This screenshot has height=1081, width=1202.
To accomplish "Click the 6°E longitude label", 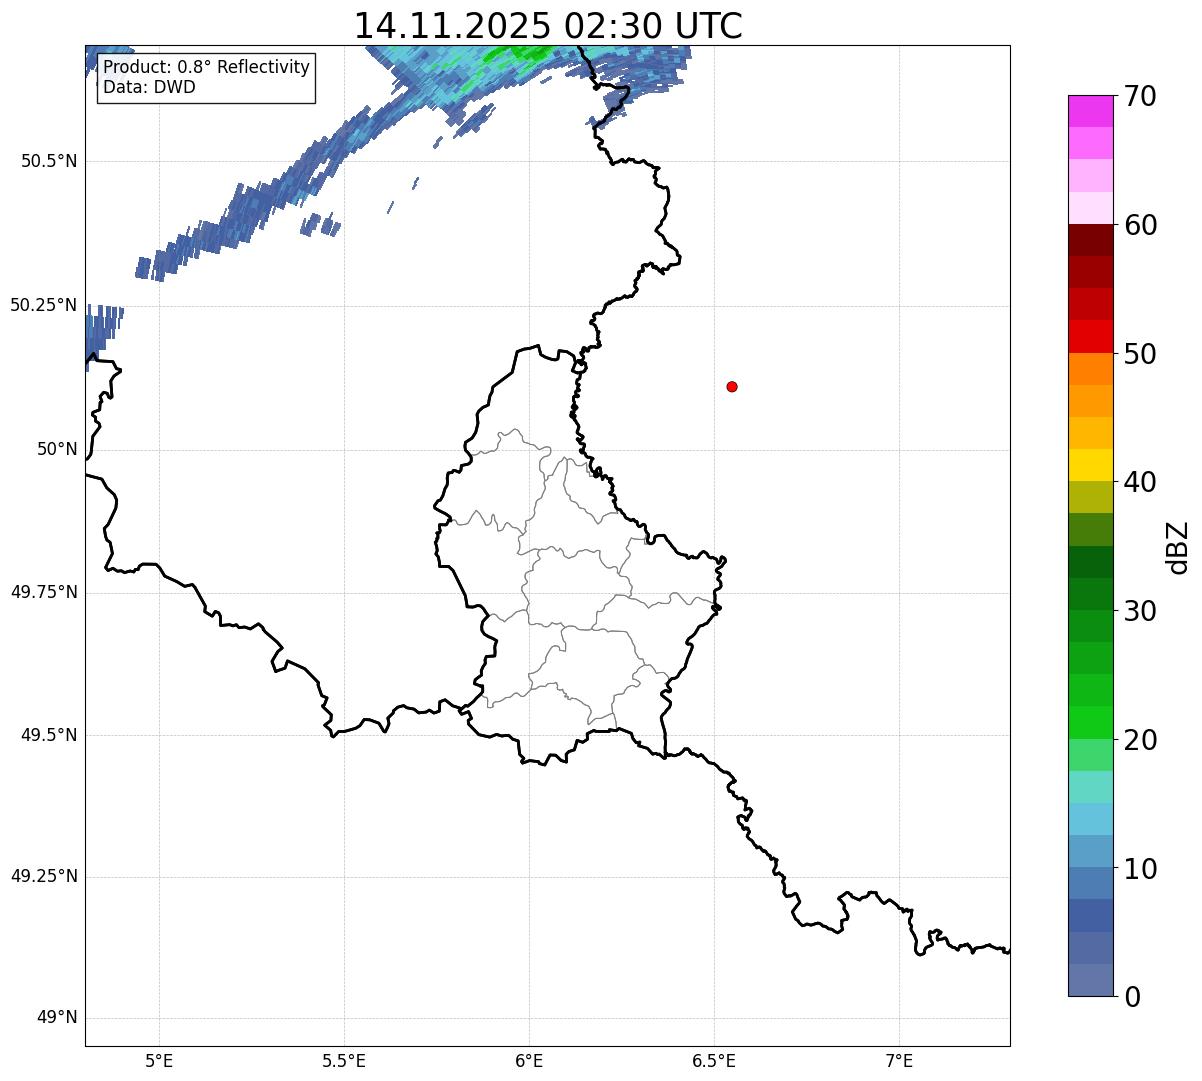I will [529, 1060].
